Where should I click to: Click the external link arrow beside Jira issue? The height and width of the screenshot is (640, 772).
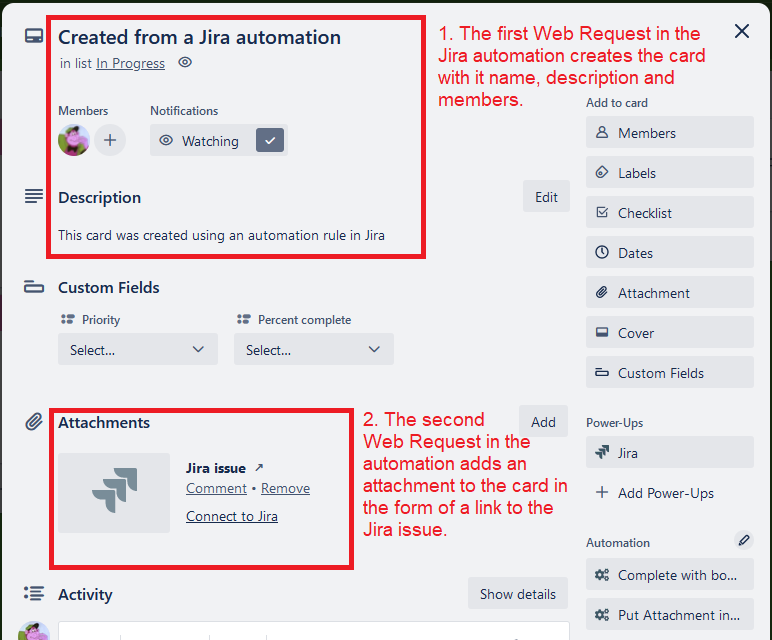click(259, 467)
